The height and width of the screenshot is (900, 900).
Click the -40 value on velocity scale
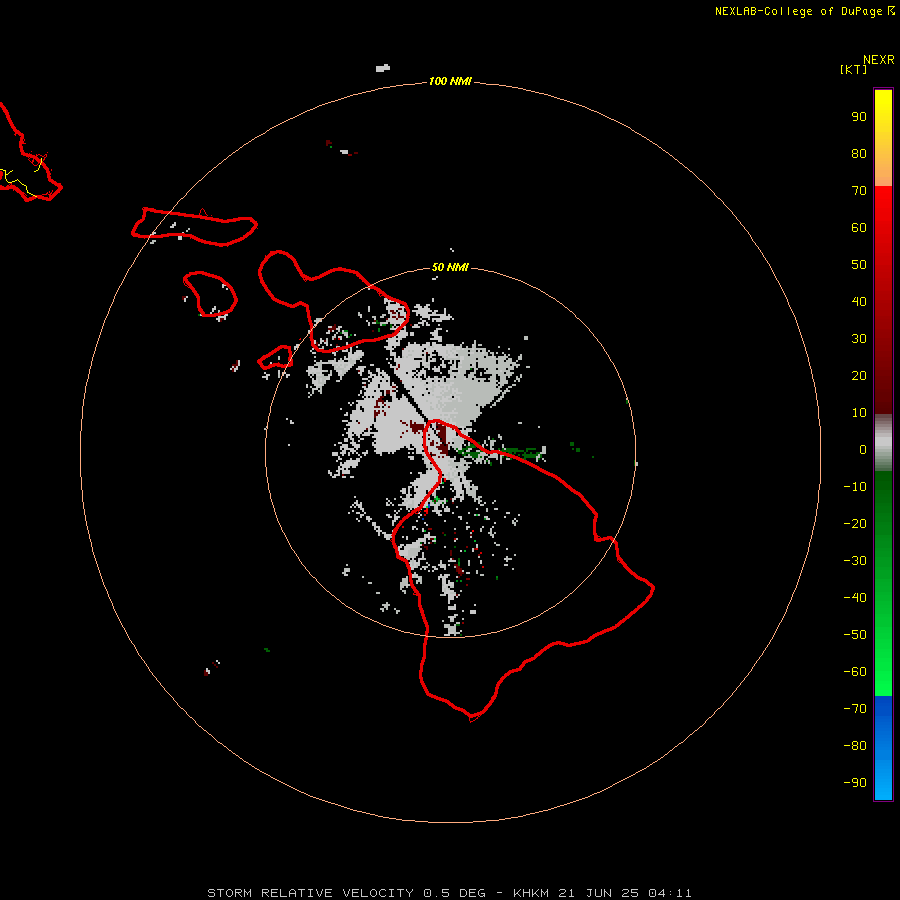click(x=855, y=598)
